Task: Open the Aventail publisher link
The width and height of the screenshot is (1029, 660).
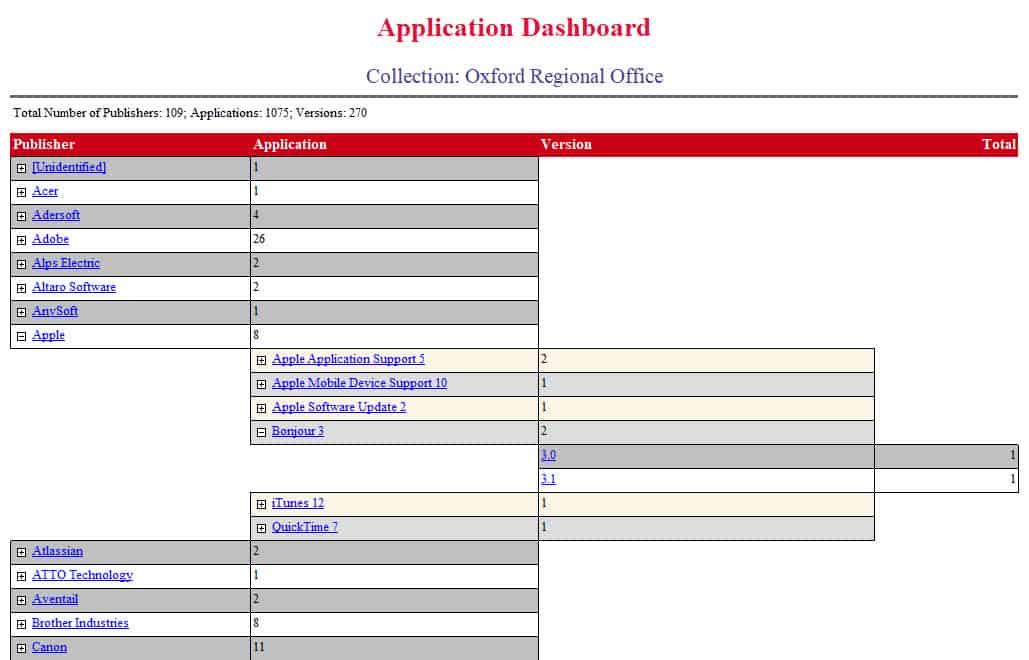Action: 54,599
